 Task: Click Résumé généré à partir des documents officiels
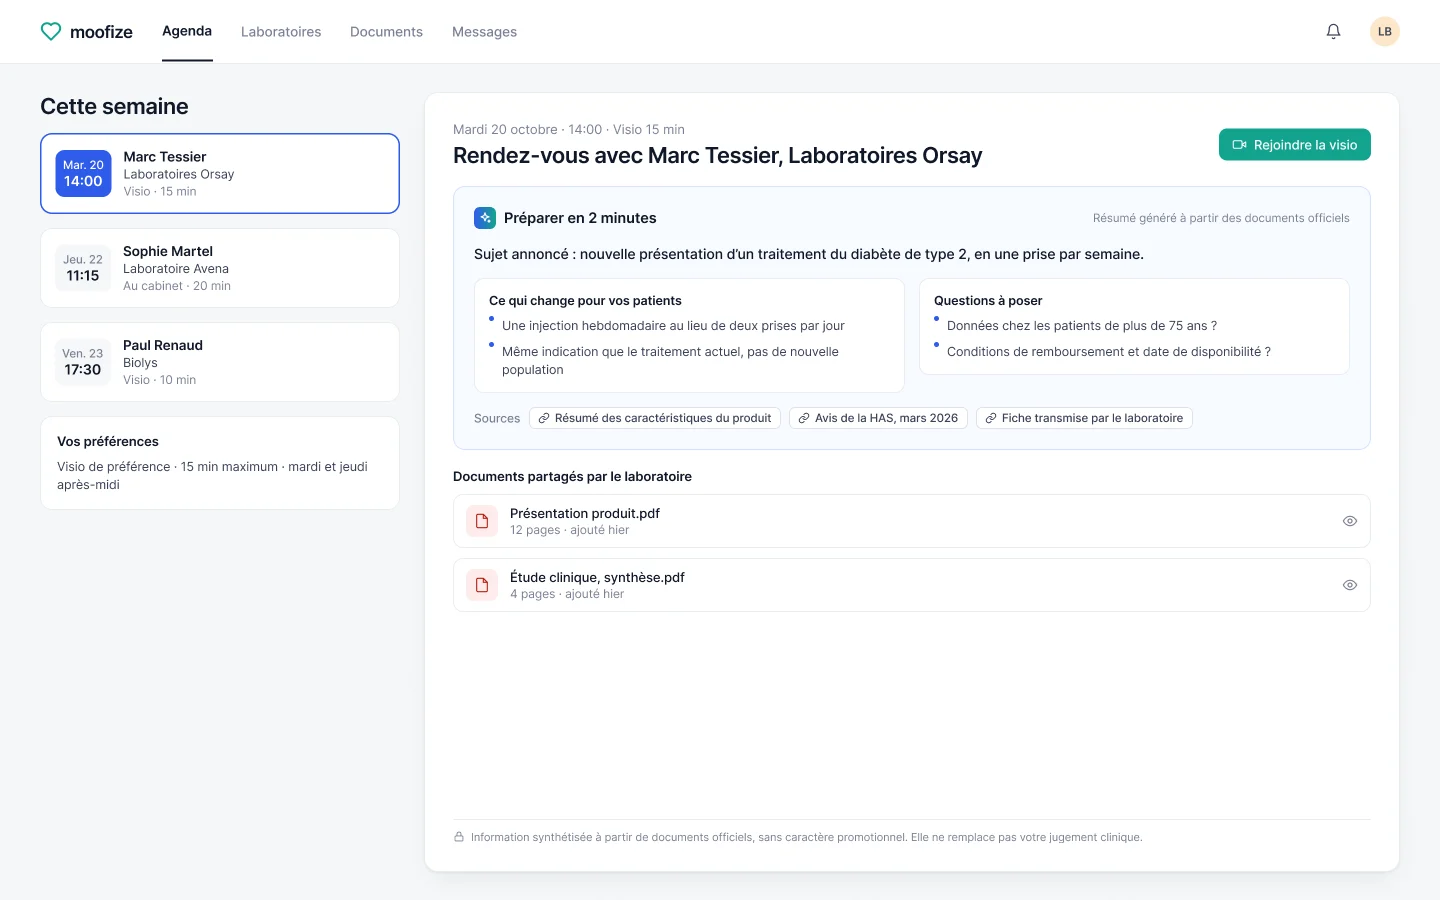[1221, 218]
